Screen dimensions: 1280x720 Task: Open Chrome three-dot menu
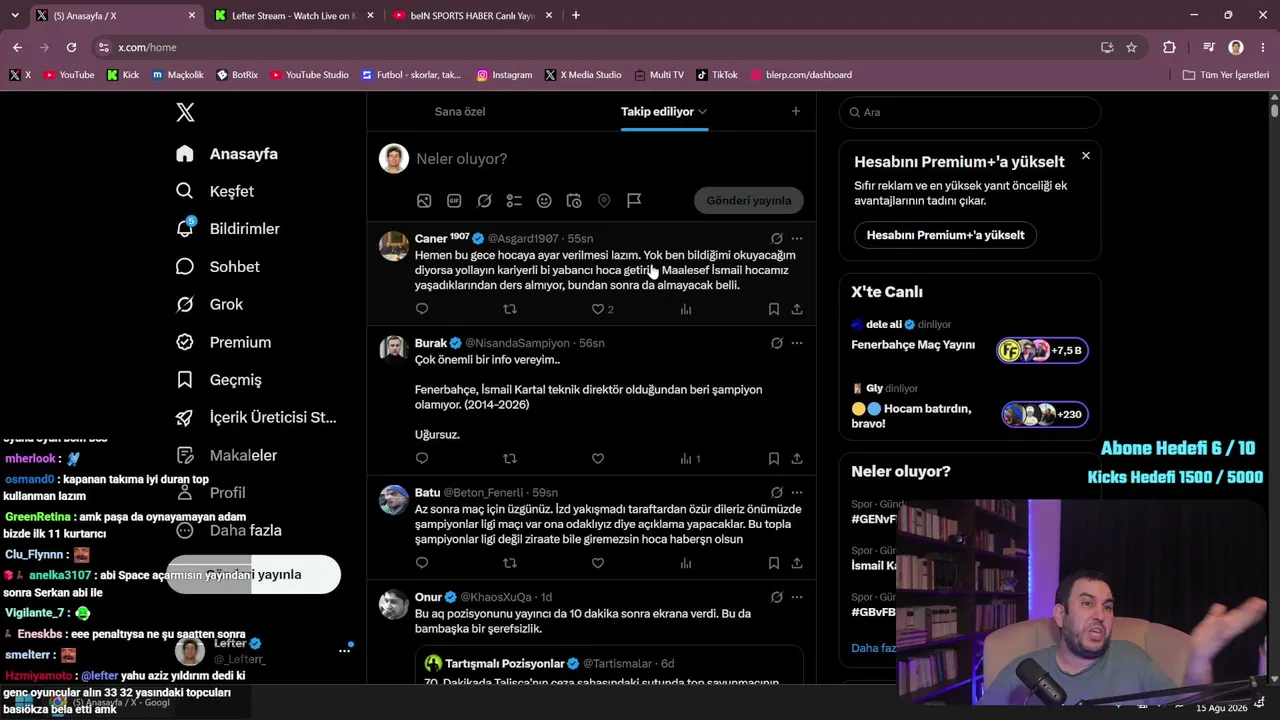(x=1263, y=47)
